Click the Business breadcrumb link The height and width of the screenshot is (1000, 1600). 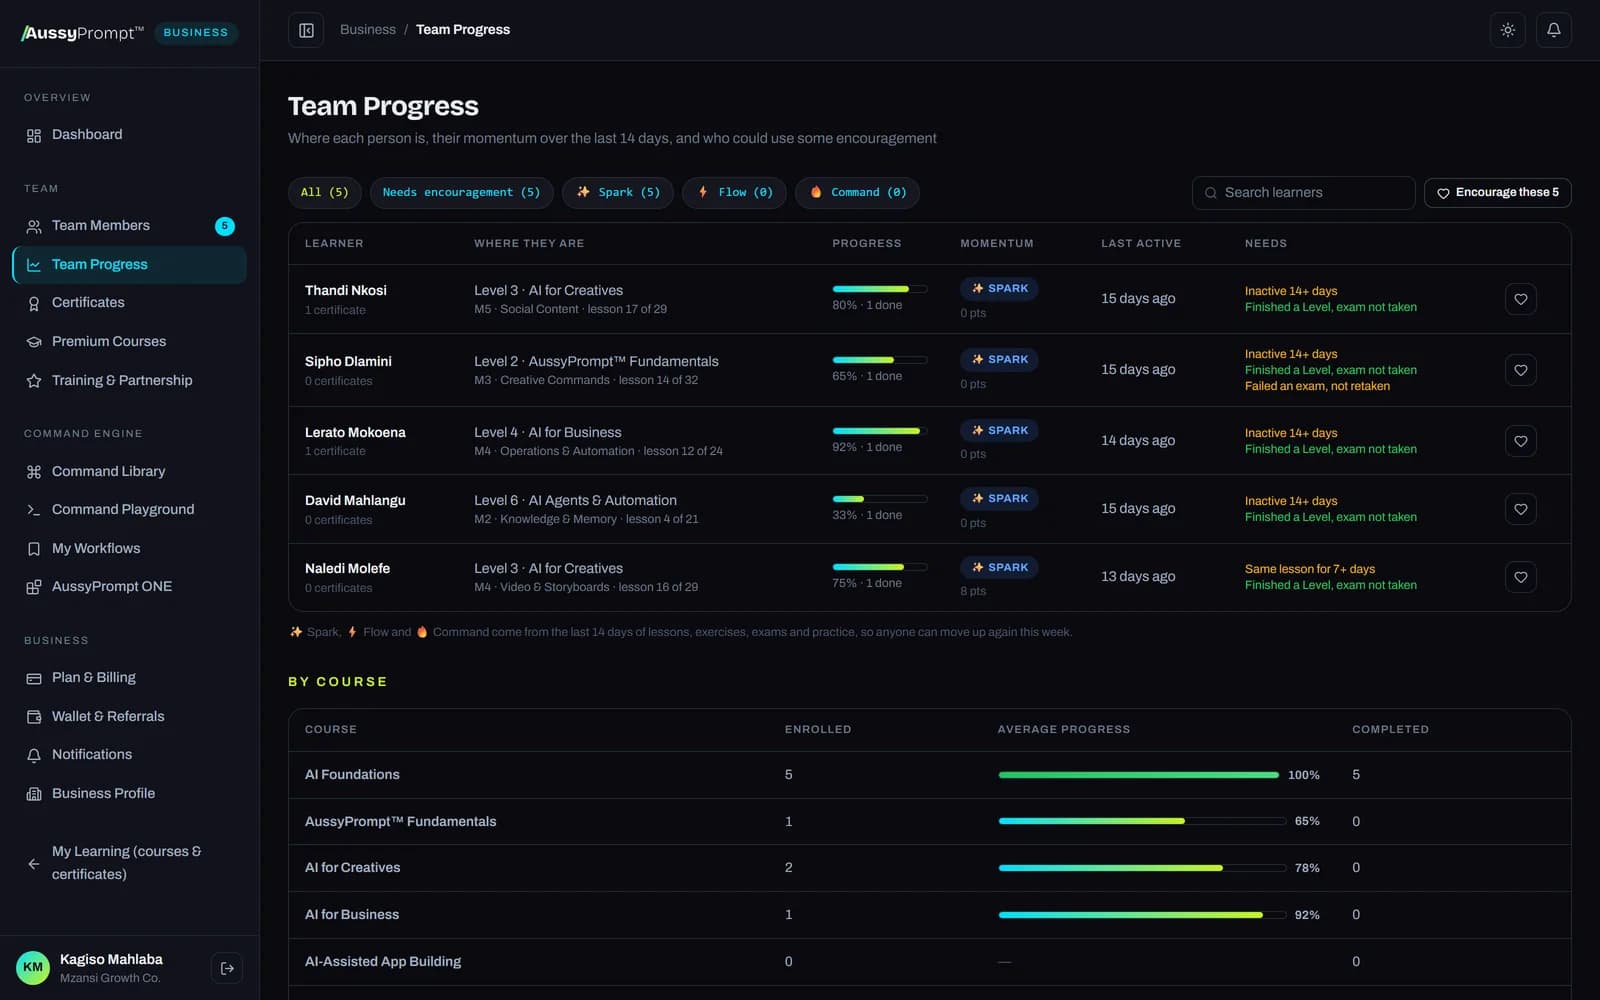point(368,30)
